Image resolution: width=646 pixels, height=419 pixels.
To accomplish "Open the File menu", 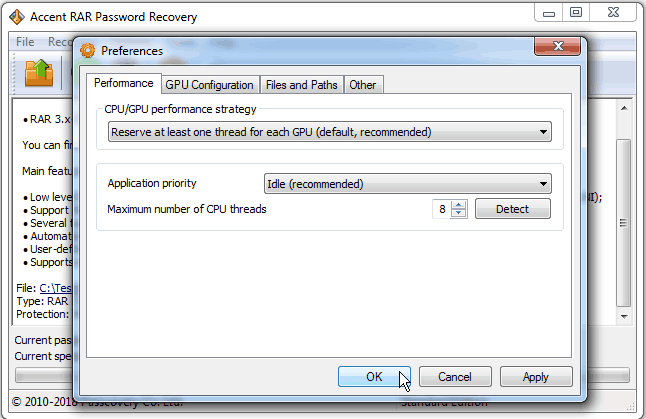I will pos(25,42).
